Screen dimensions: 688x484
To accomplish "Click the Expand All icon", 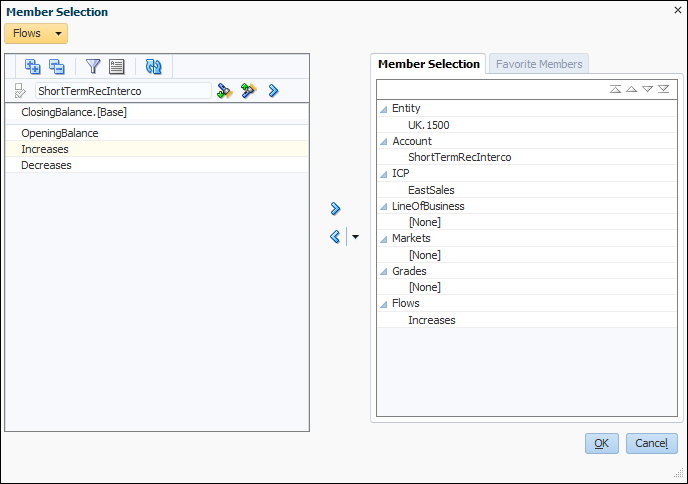I will (x=32, y=67).
